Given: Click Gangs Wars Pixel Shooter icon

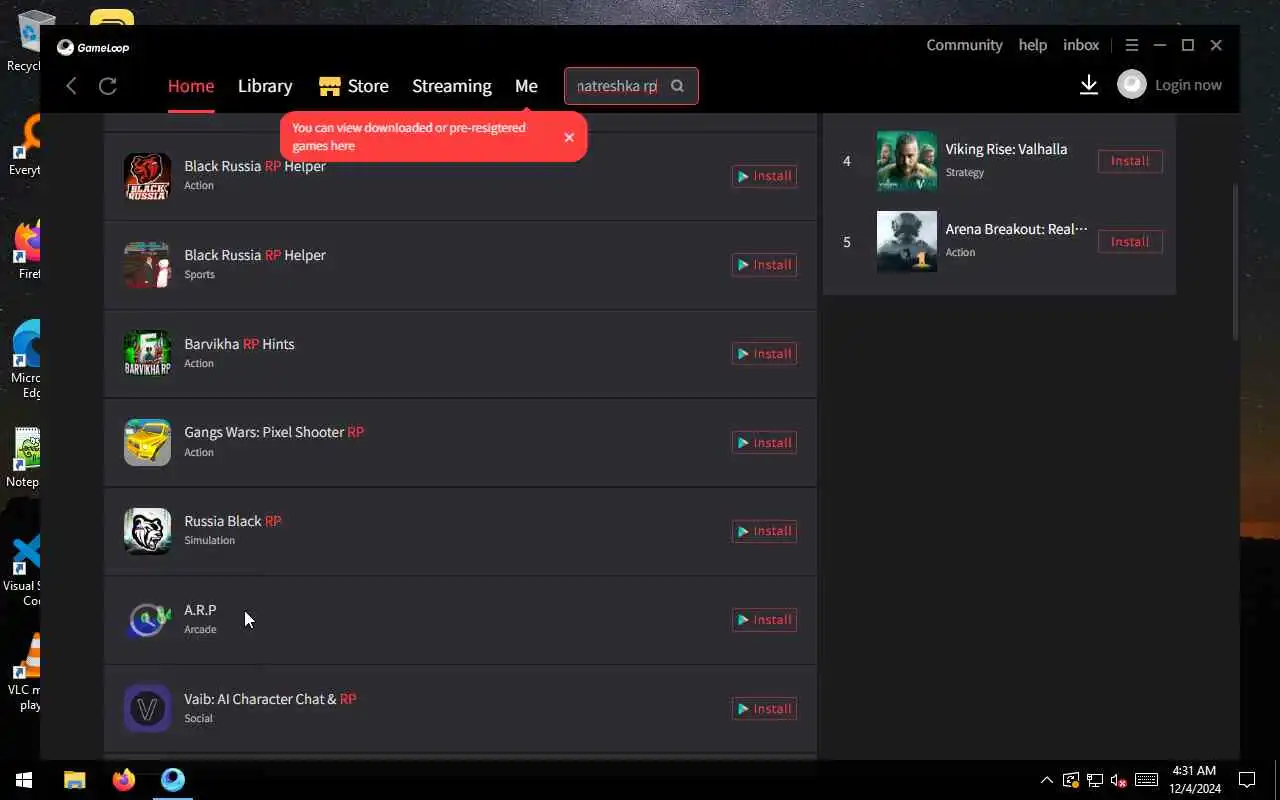Looking at the screenshot, I should click(147, 443).
